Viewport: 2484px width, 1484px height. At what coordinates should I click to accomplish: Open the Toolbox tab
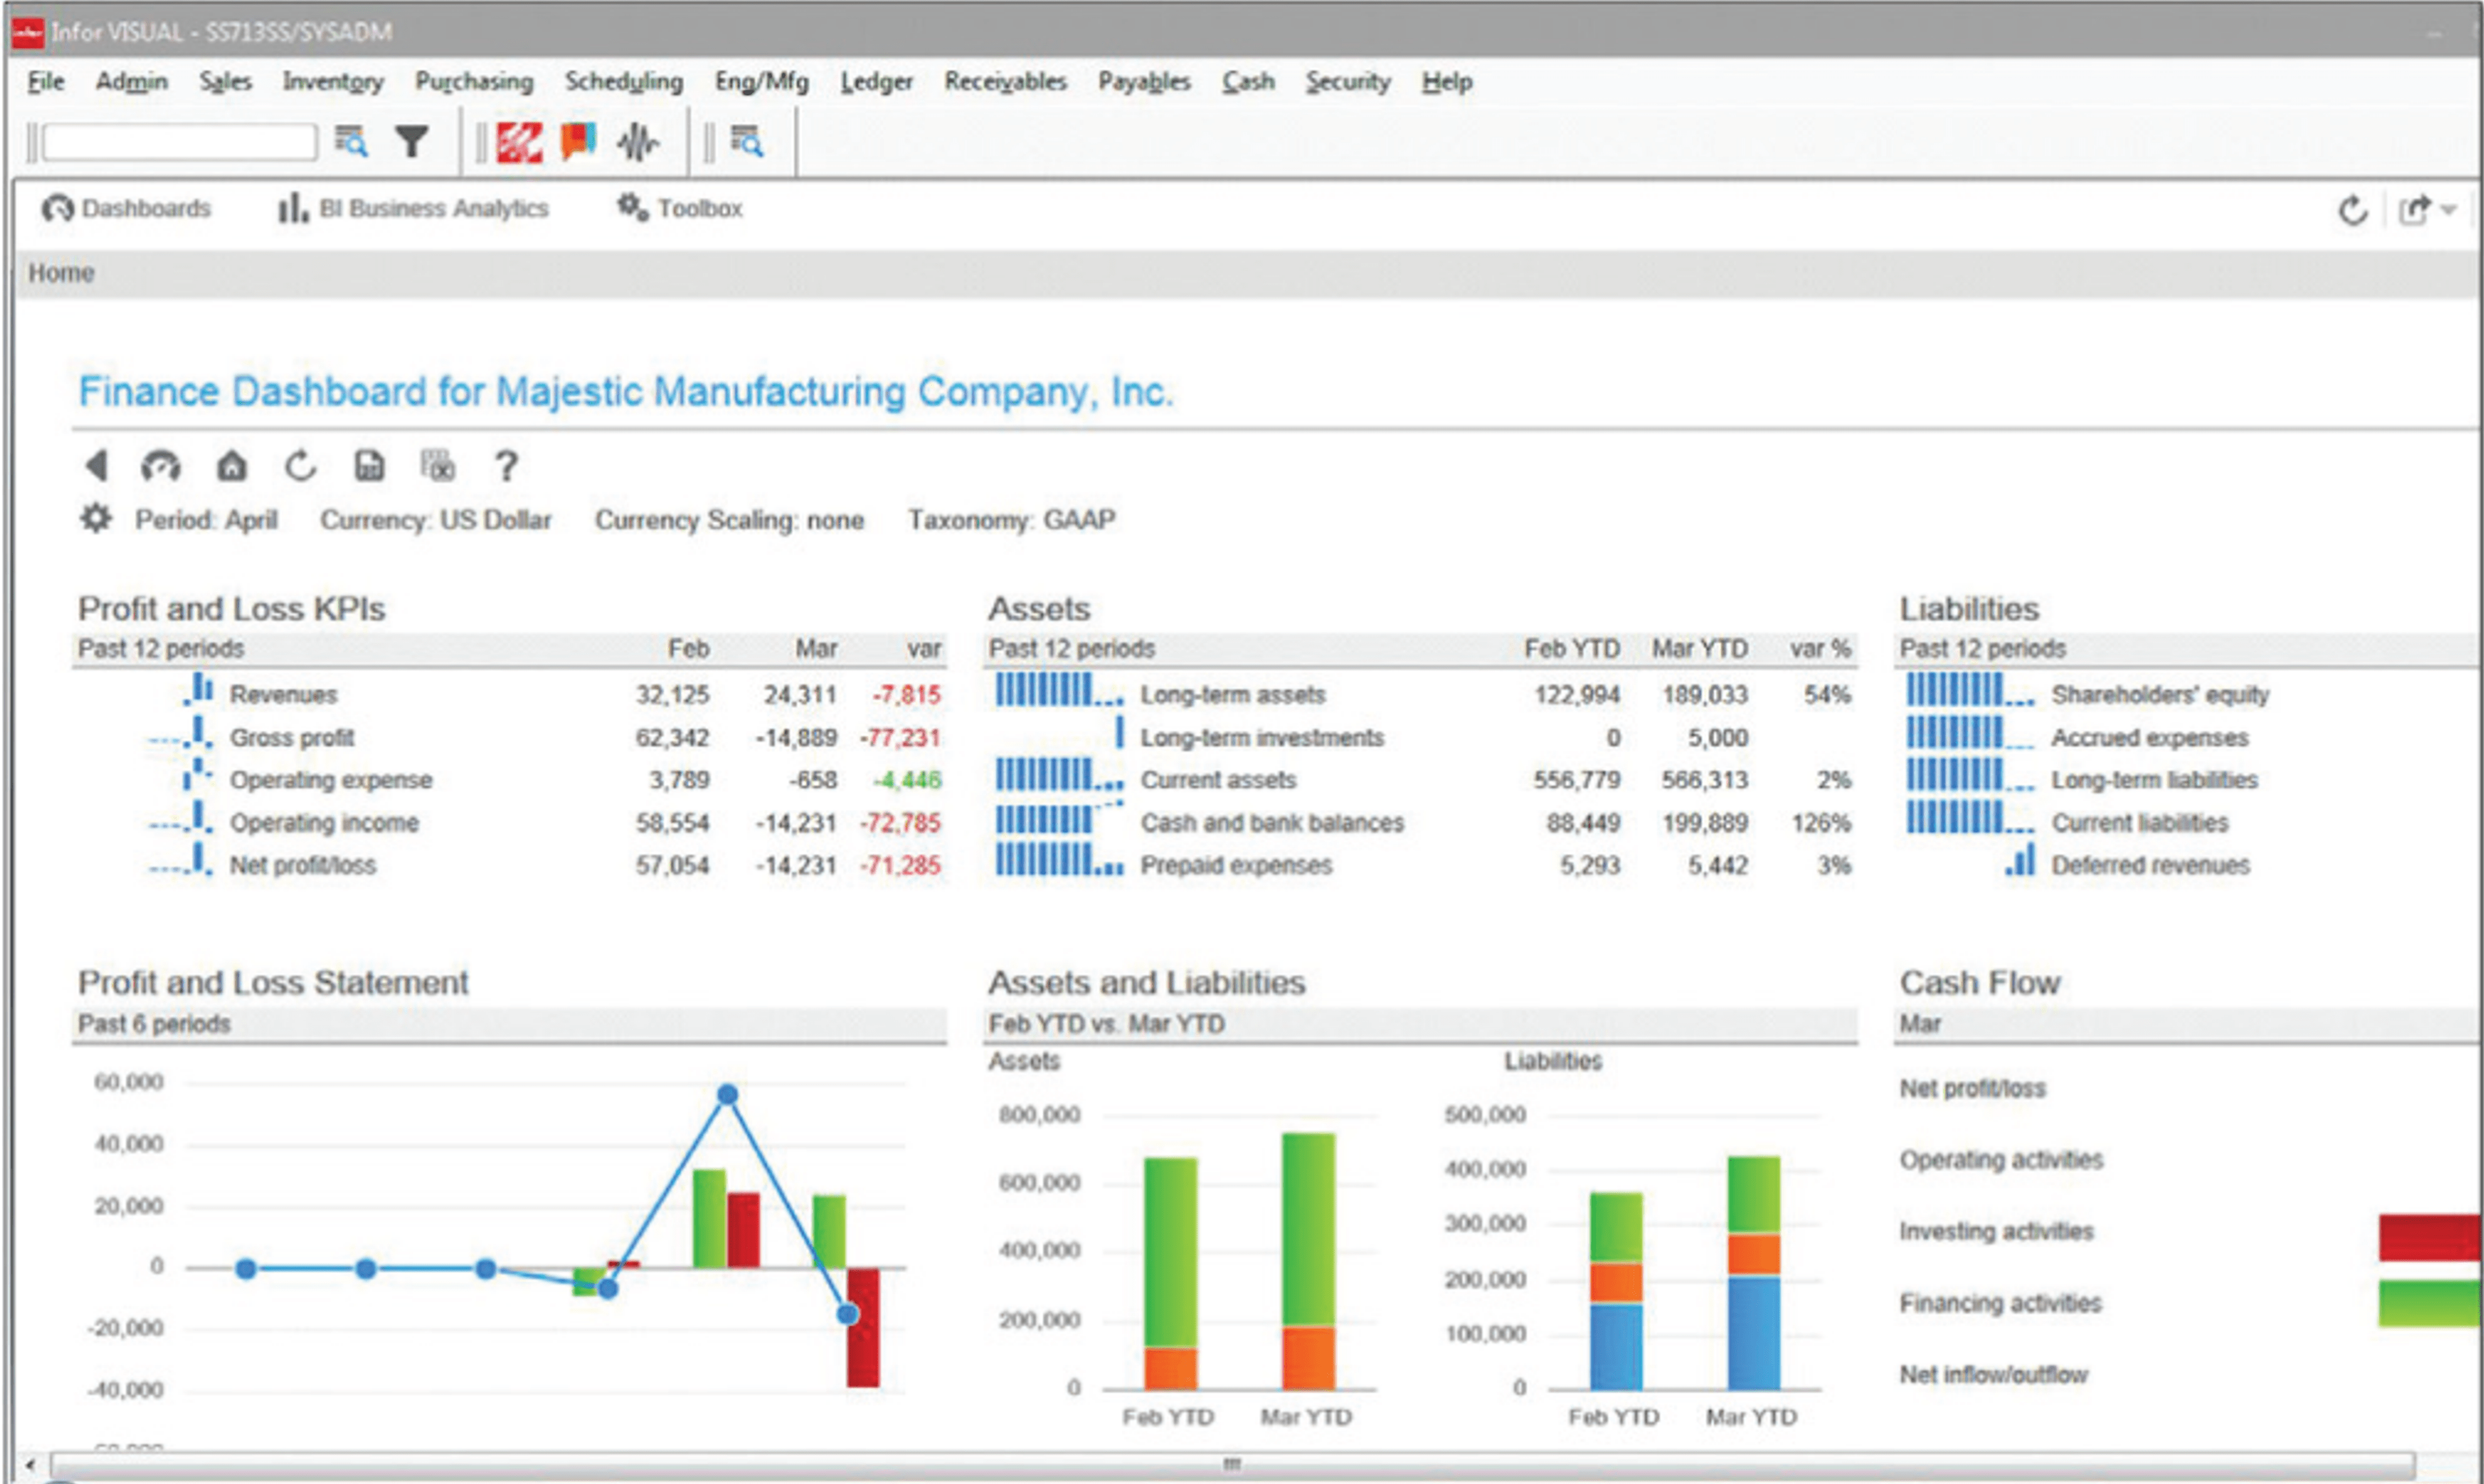tap(680, 209)
